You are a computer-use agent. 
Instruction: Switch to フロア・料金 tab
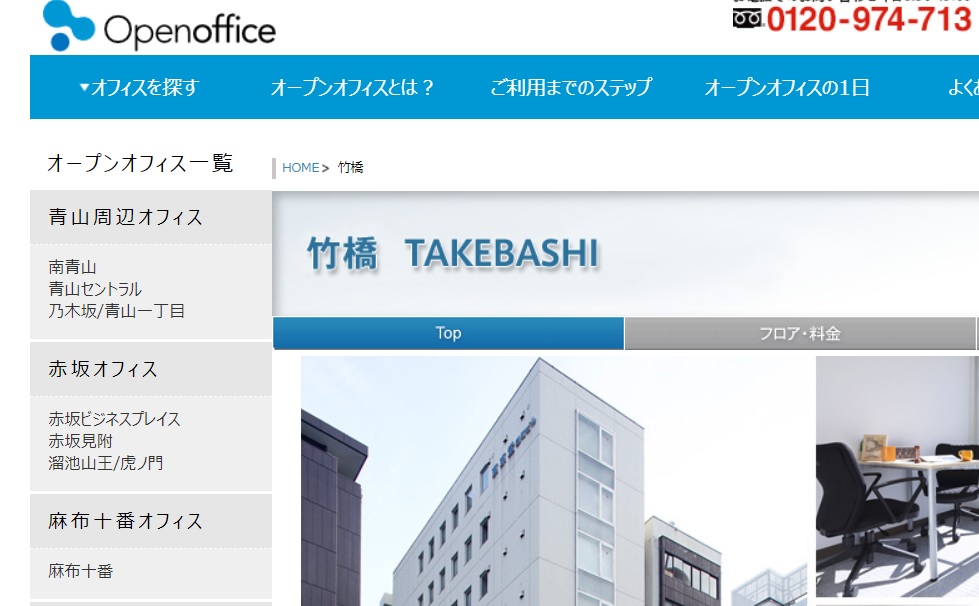(x=799, y=334)
